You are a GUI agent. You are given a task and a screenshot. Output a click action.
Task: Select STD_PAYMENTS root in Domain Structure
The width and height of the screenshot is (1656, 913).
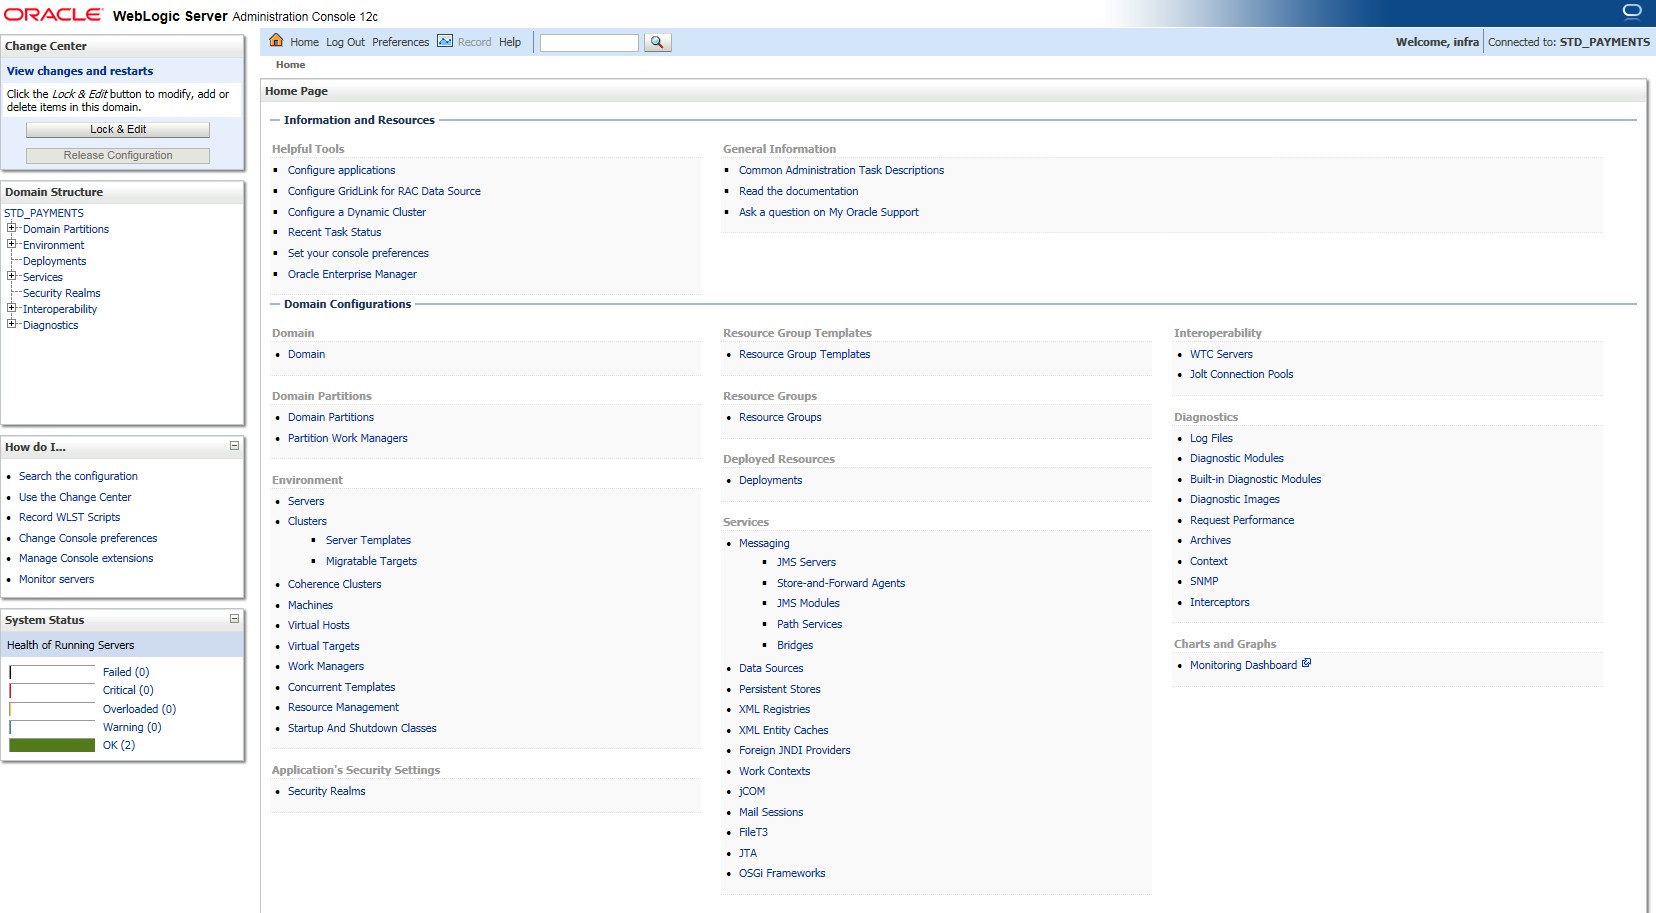(44, 213)
